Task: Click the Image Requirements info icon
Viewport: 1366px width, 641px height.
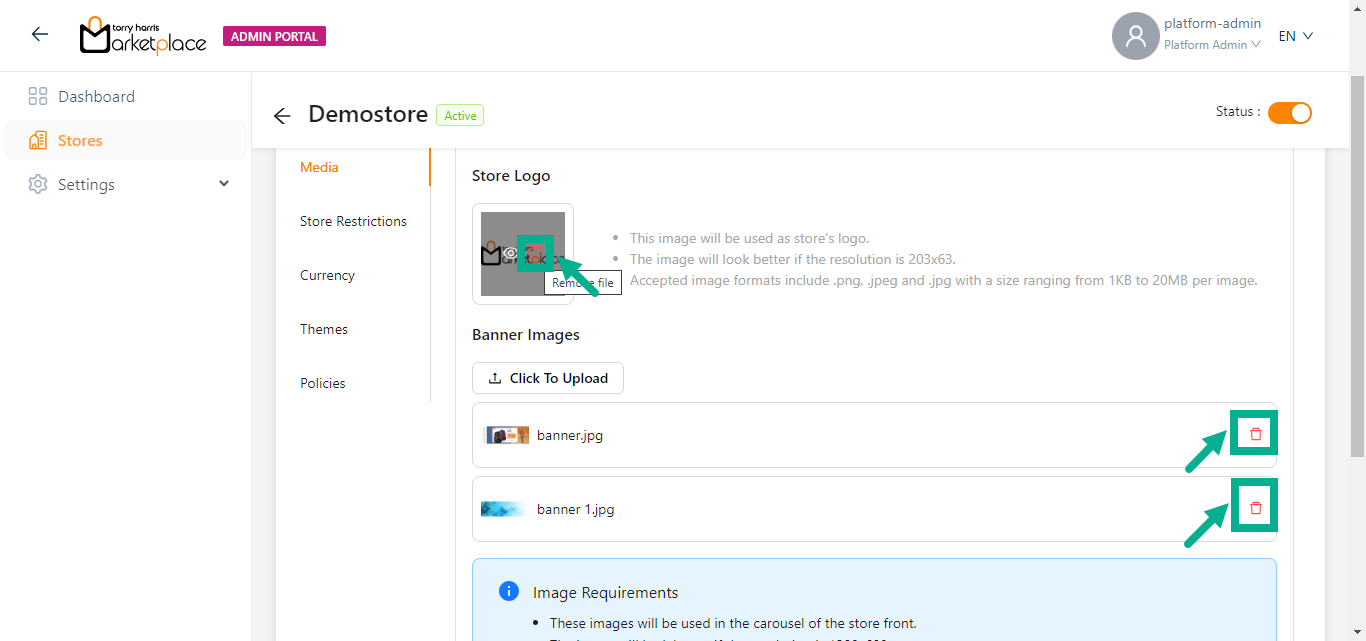Action: (x=508, y=591)
